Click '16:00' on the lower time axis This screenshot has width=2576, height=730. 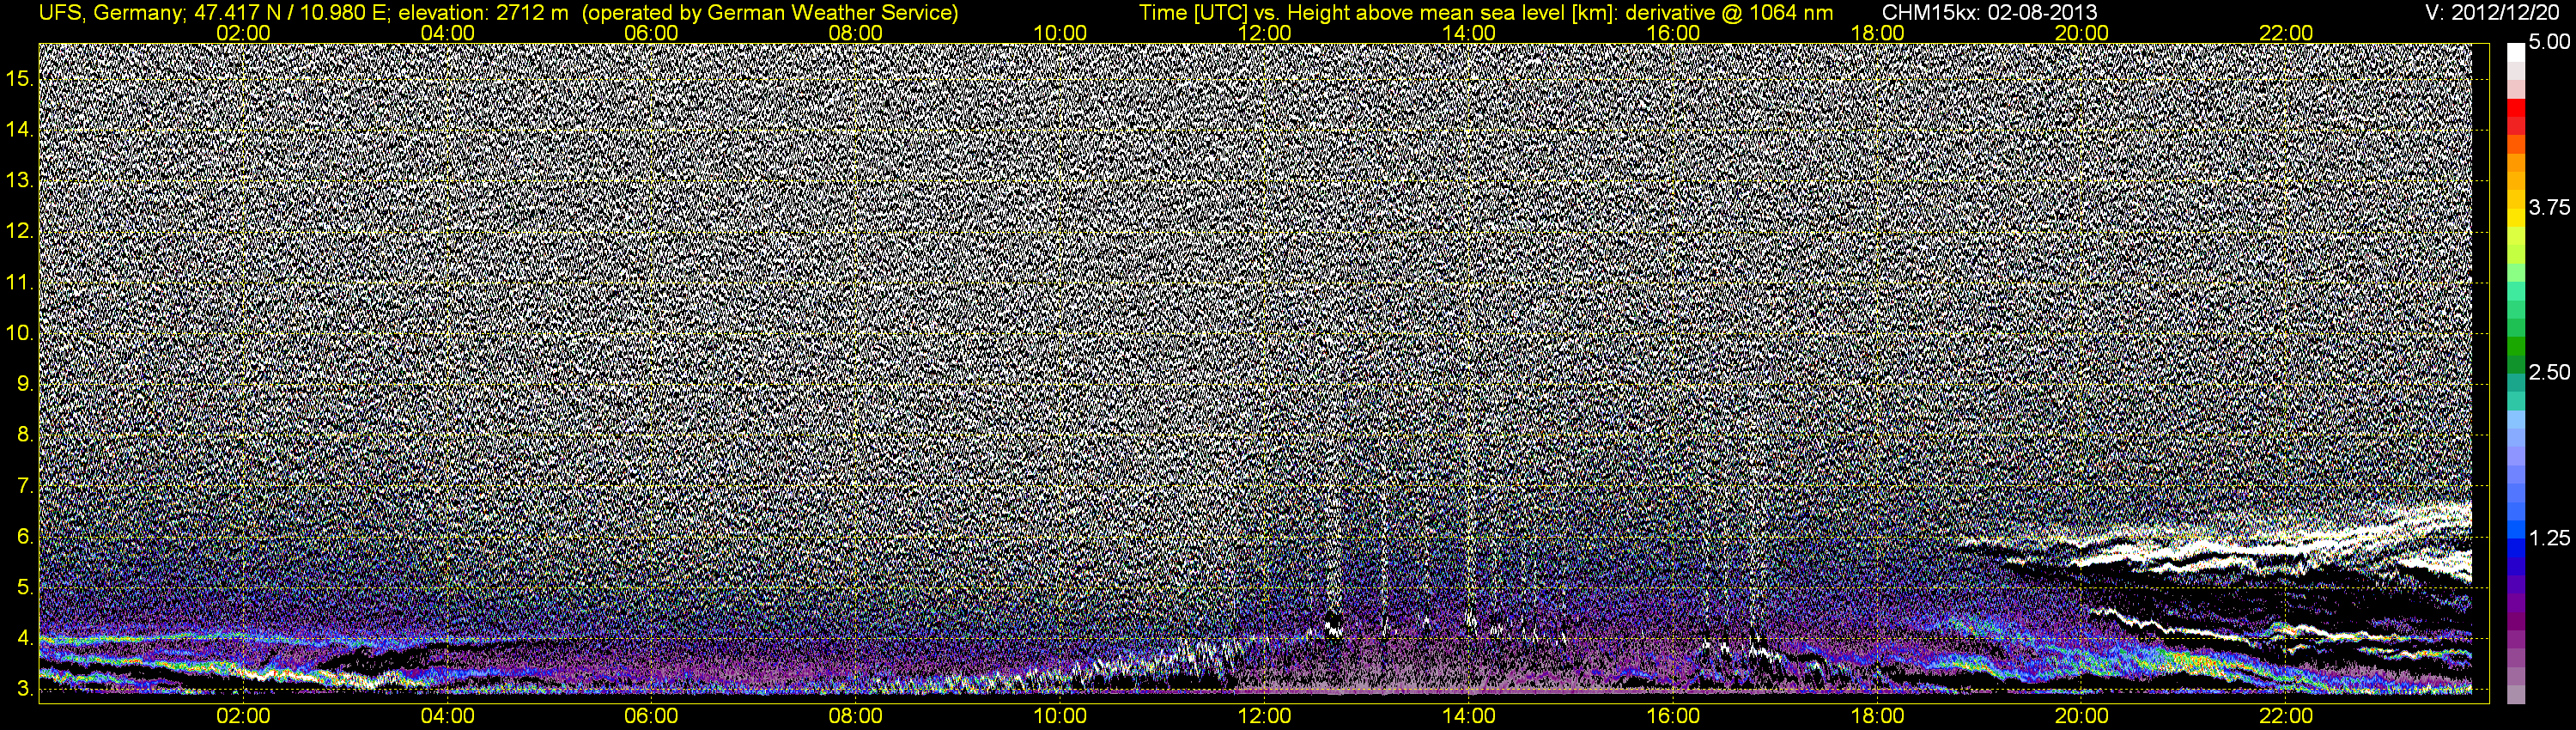tap(1673, 716)
